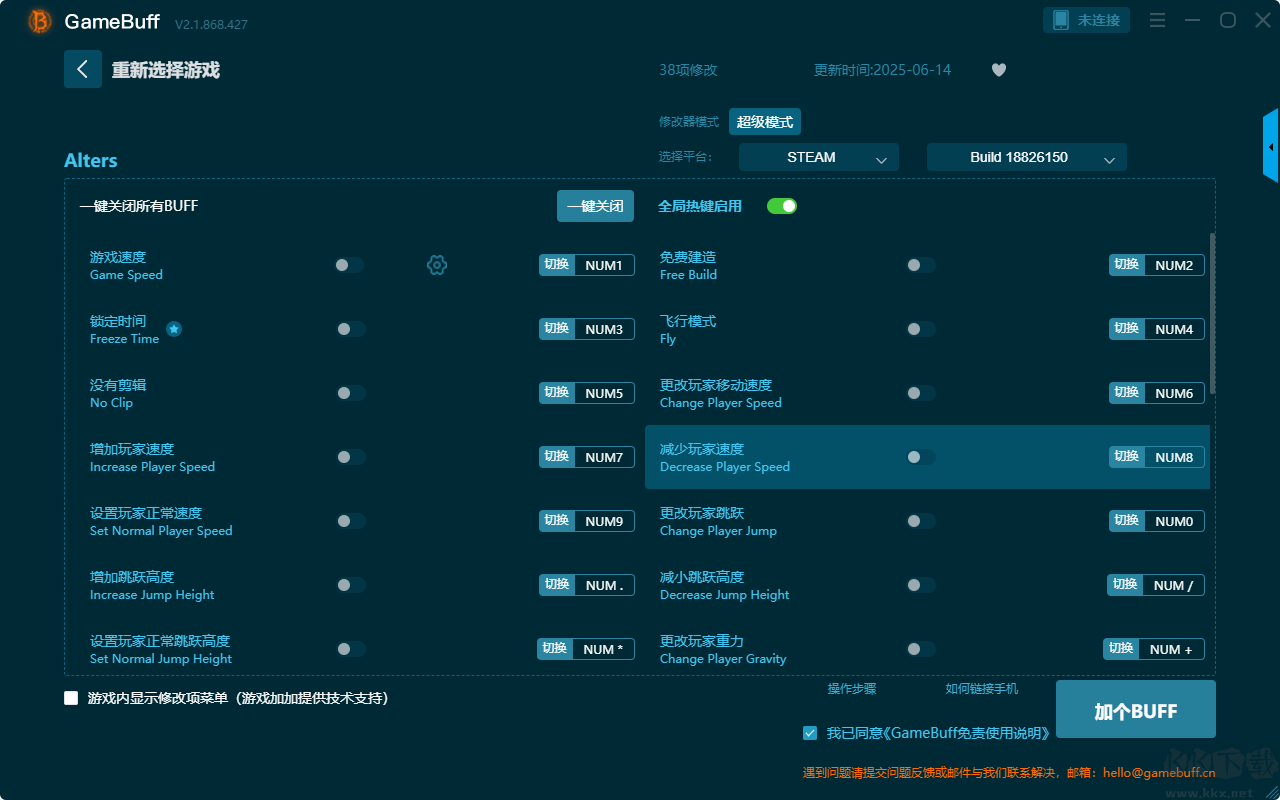Change the NUM1 hotkey for Game Speed
The height and width of the screenshot is (800, 1280).
click(604, 265)
